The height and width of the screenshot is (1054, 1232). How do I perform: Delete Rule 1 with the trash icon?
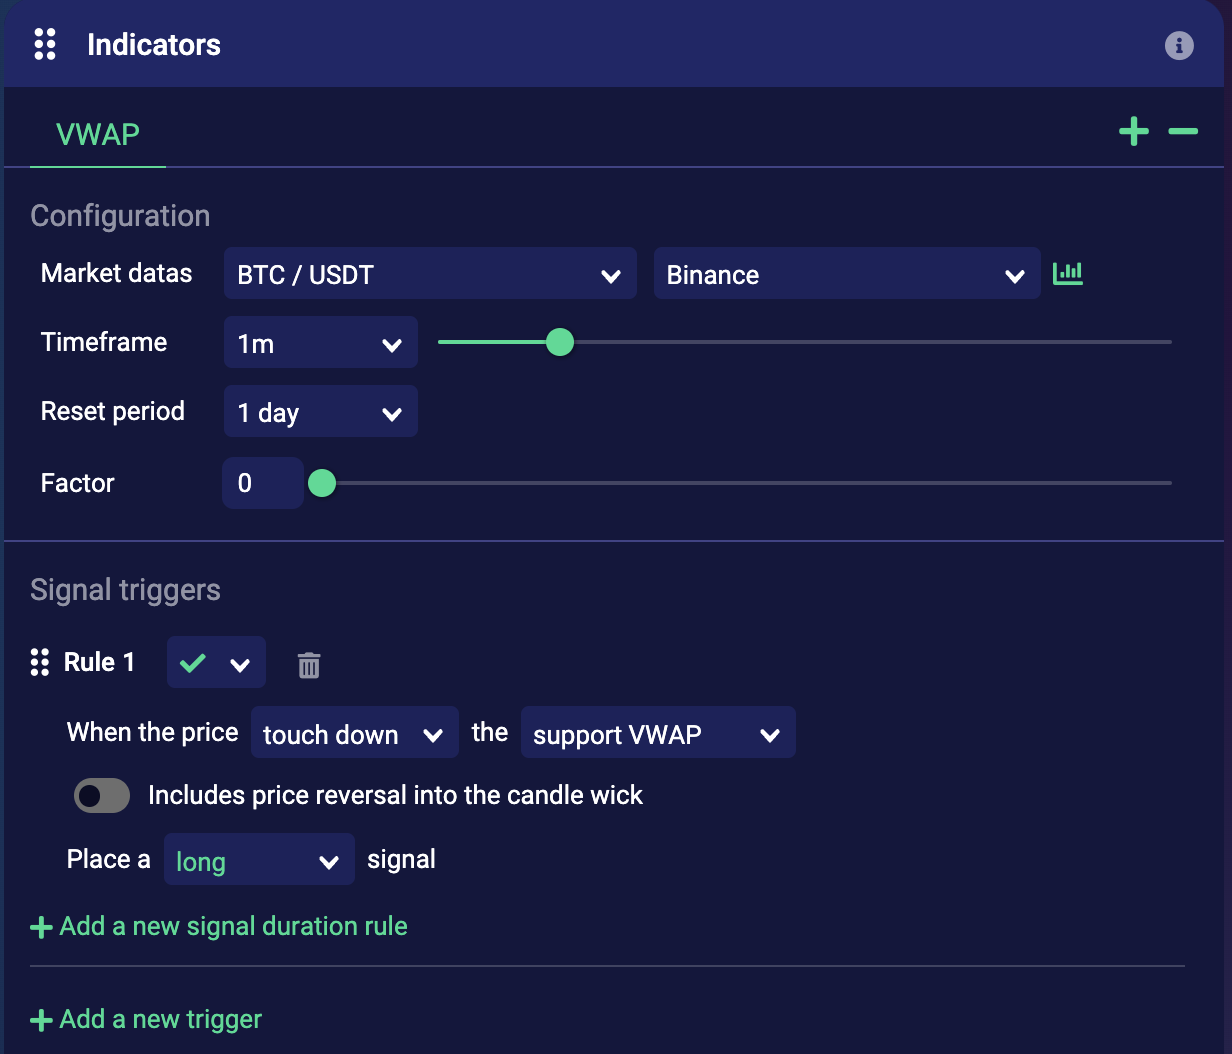tap(309, 665)
